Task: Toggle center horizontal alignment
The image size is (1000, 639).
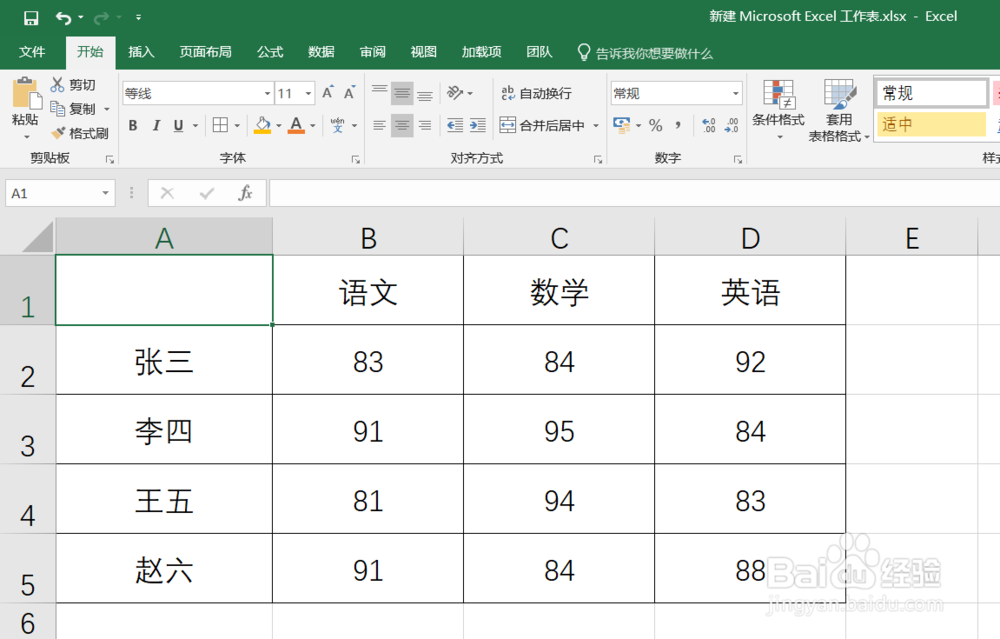Action: (x=402, y=125)
